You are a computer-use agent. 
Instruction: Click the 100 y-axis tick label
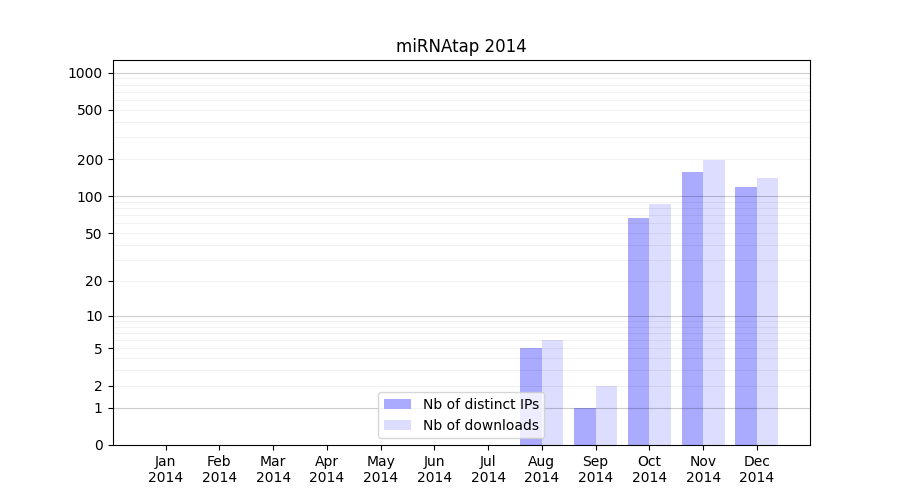(91, 197)
